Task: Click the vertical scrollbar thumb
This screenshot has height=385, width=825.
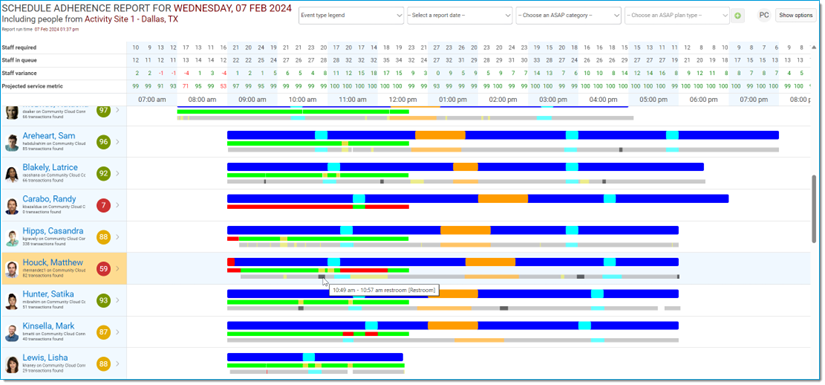Action: [x=815, y=209]
